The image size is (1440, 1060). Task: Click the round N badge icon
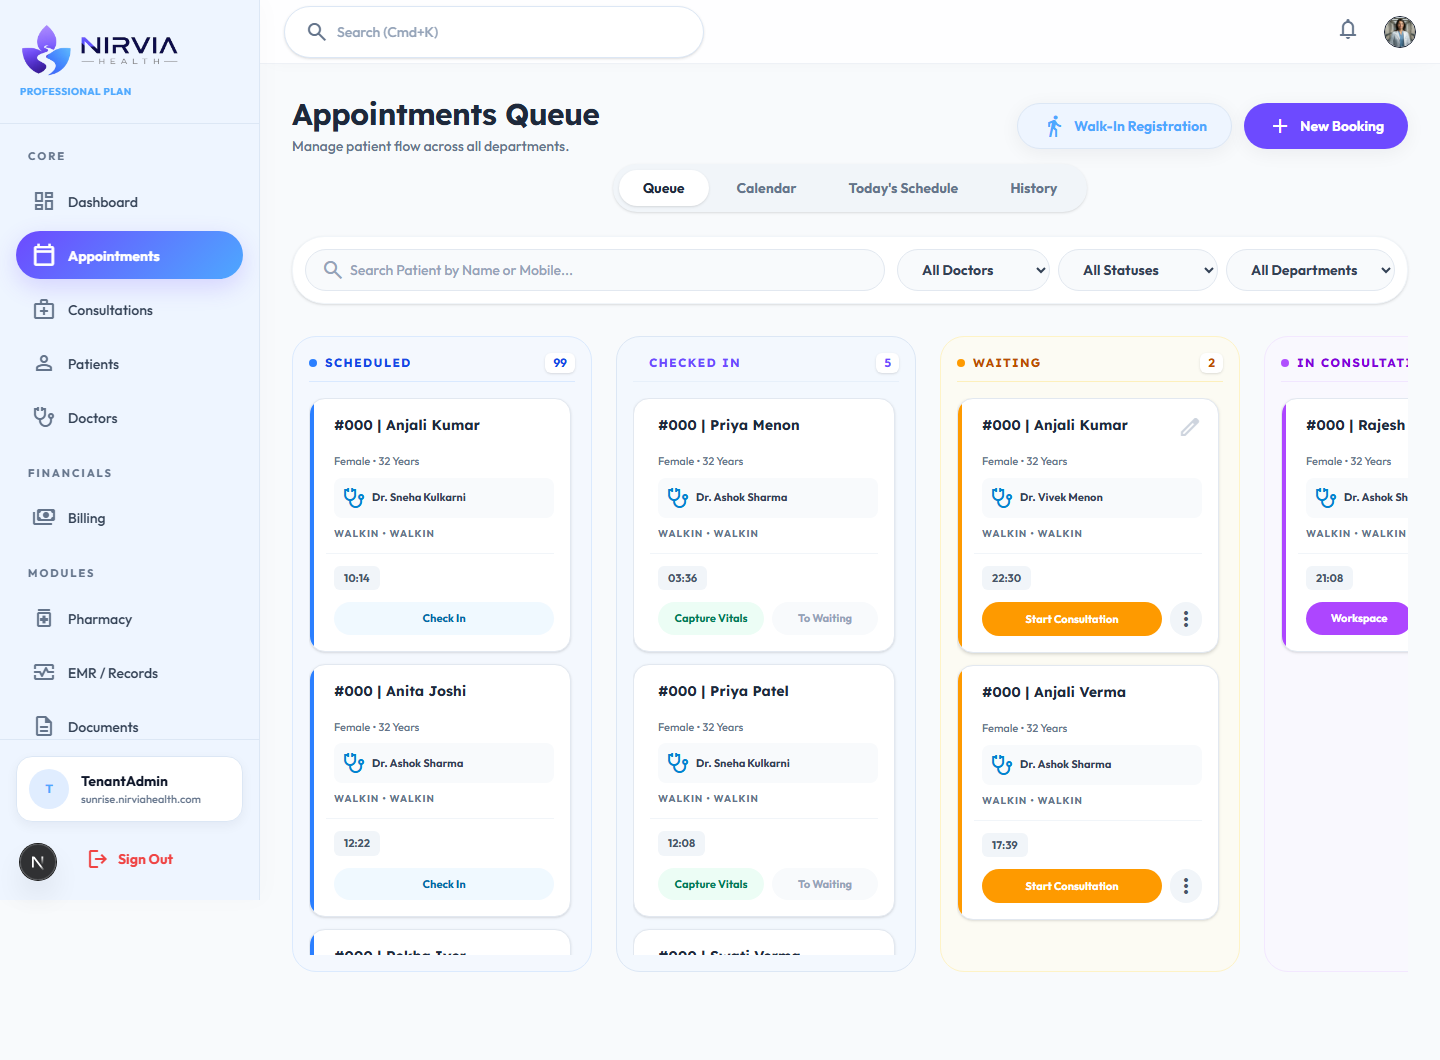[x=38, y=862]
